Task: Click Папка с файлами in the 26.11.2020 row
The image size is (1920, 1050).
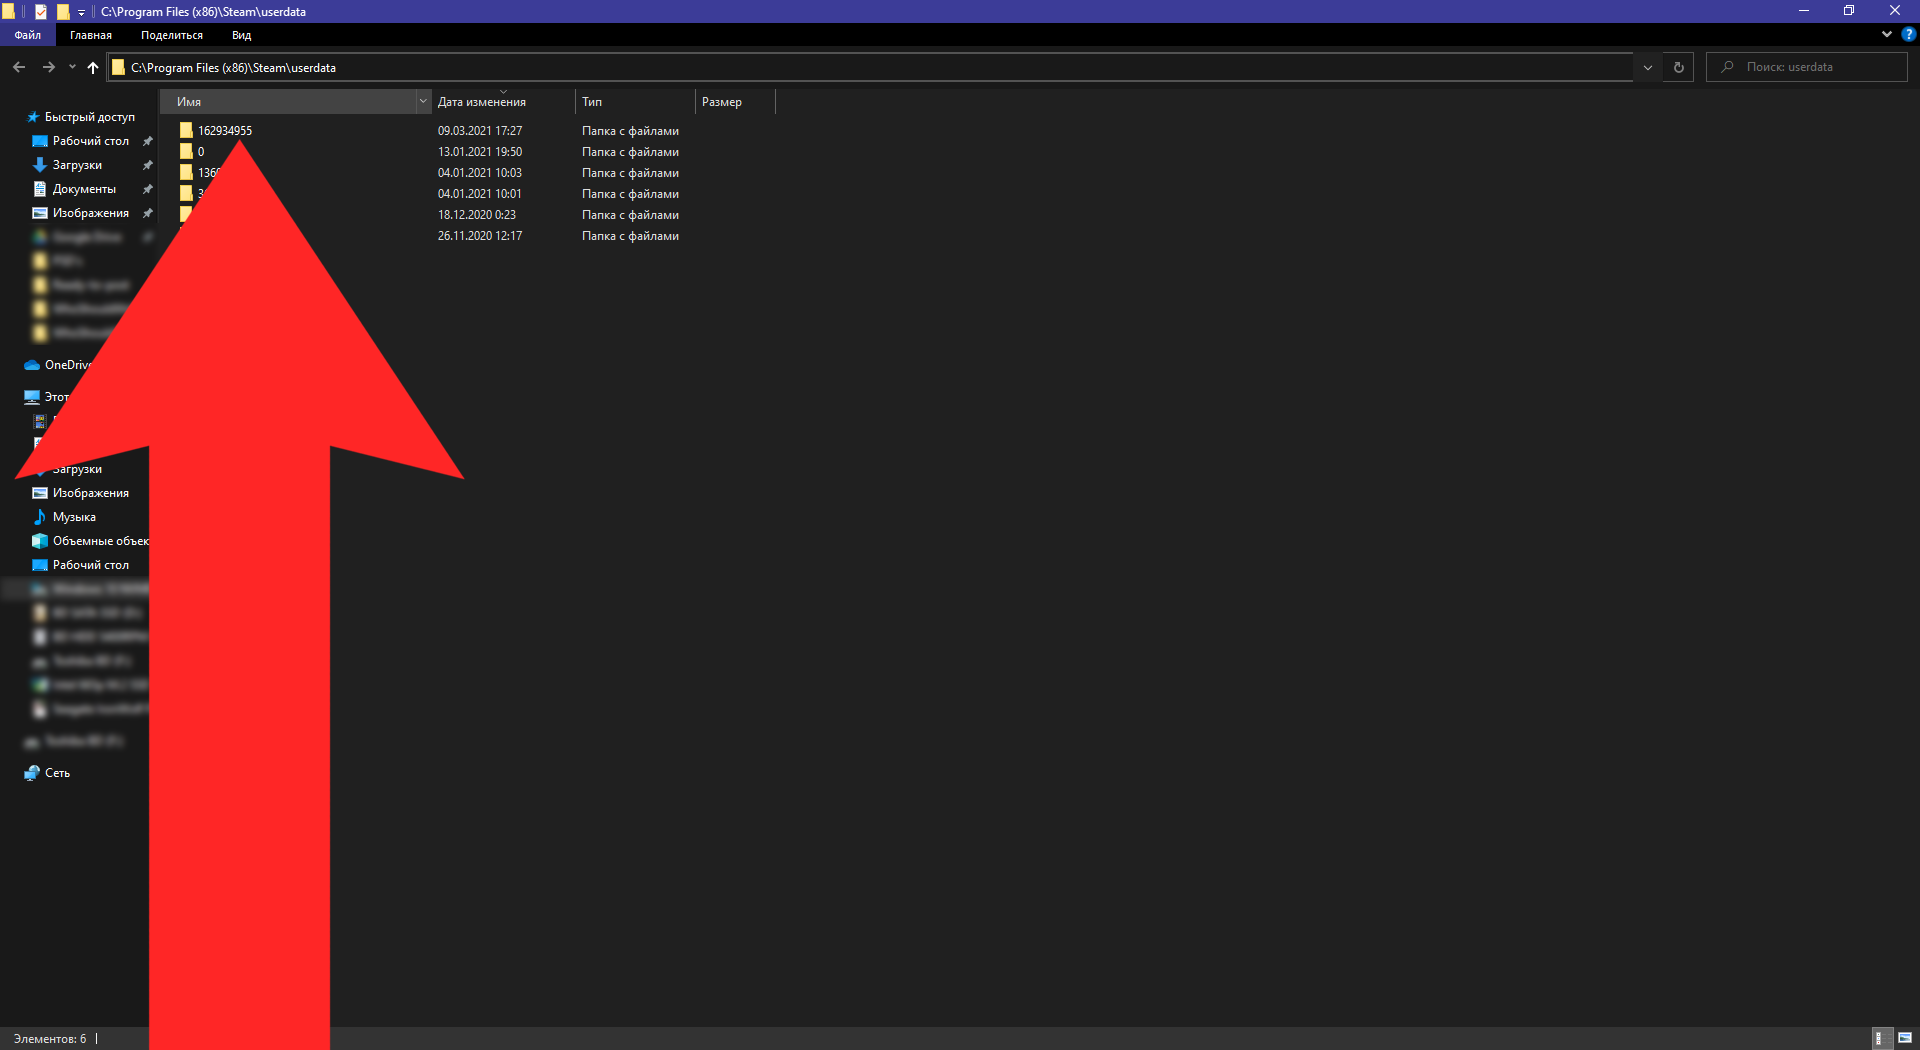Action: click(631, 236)
